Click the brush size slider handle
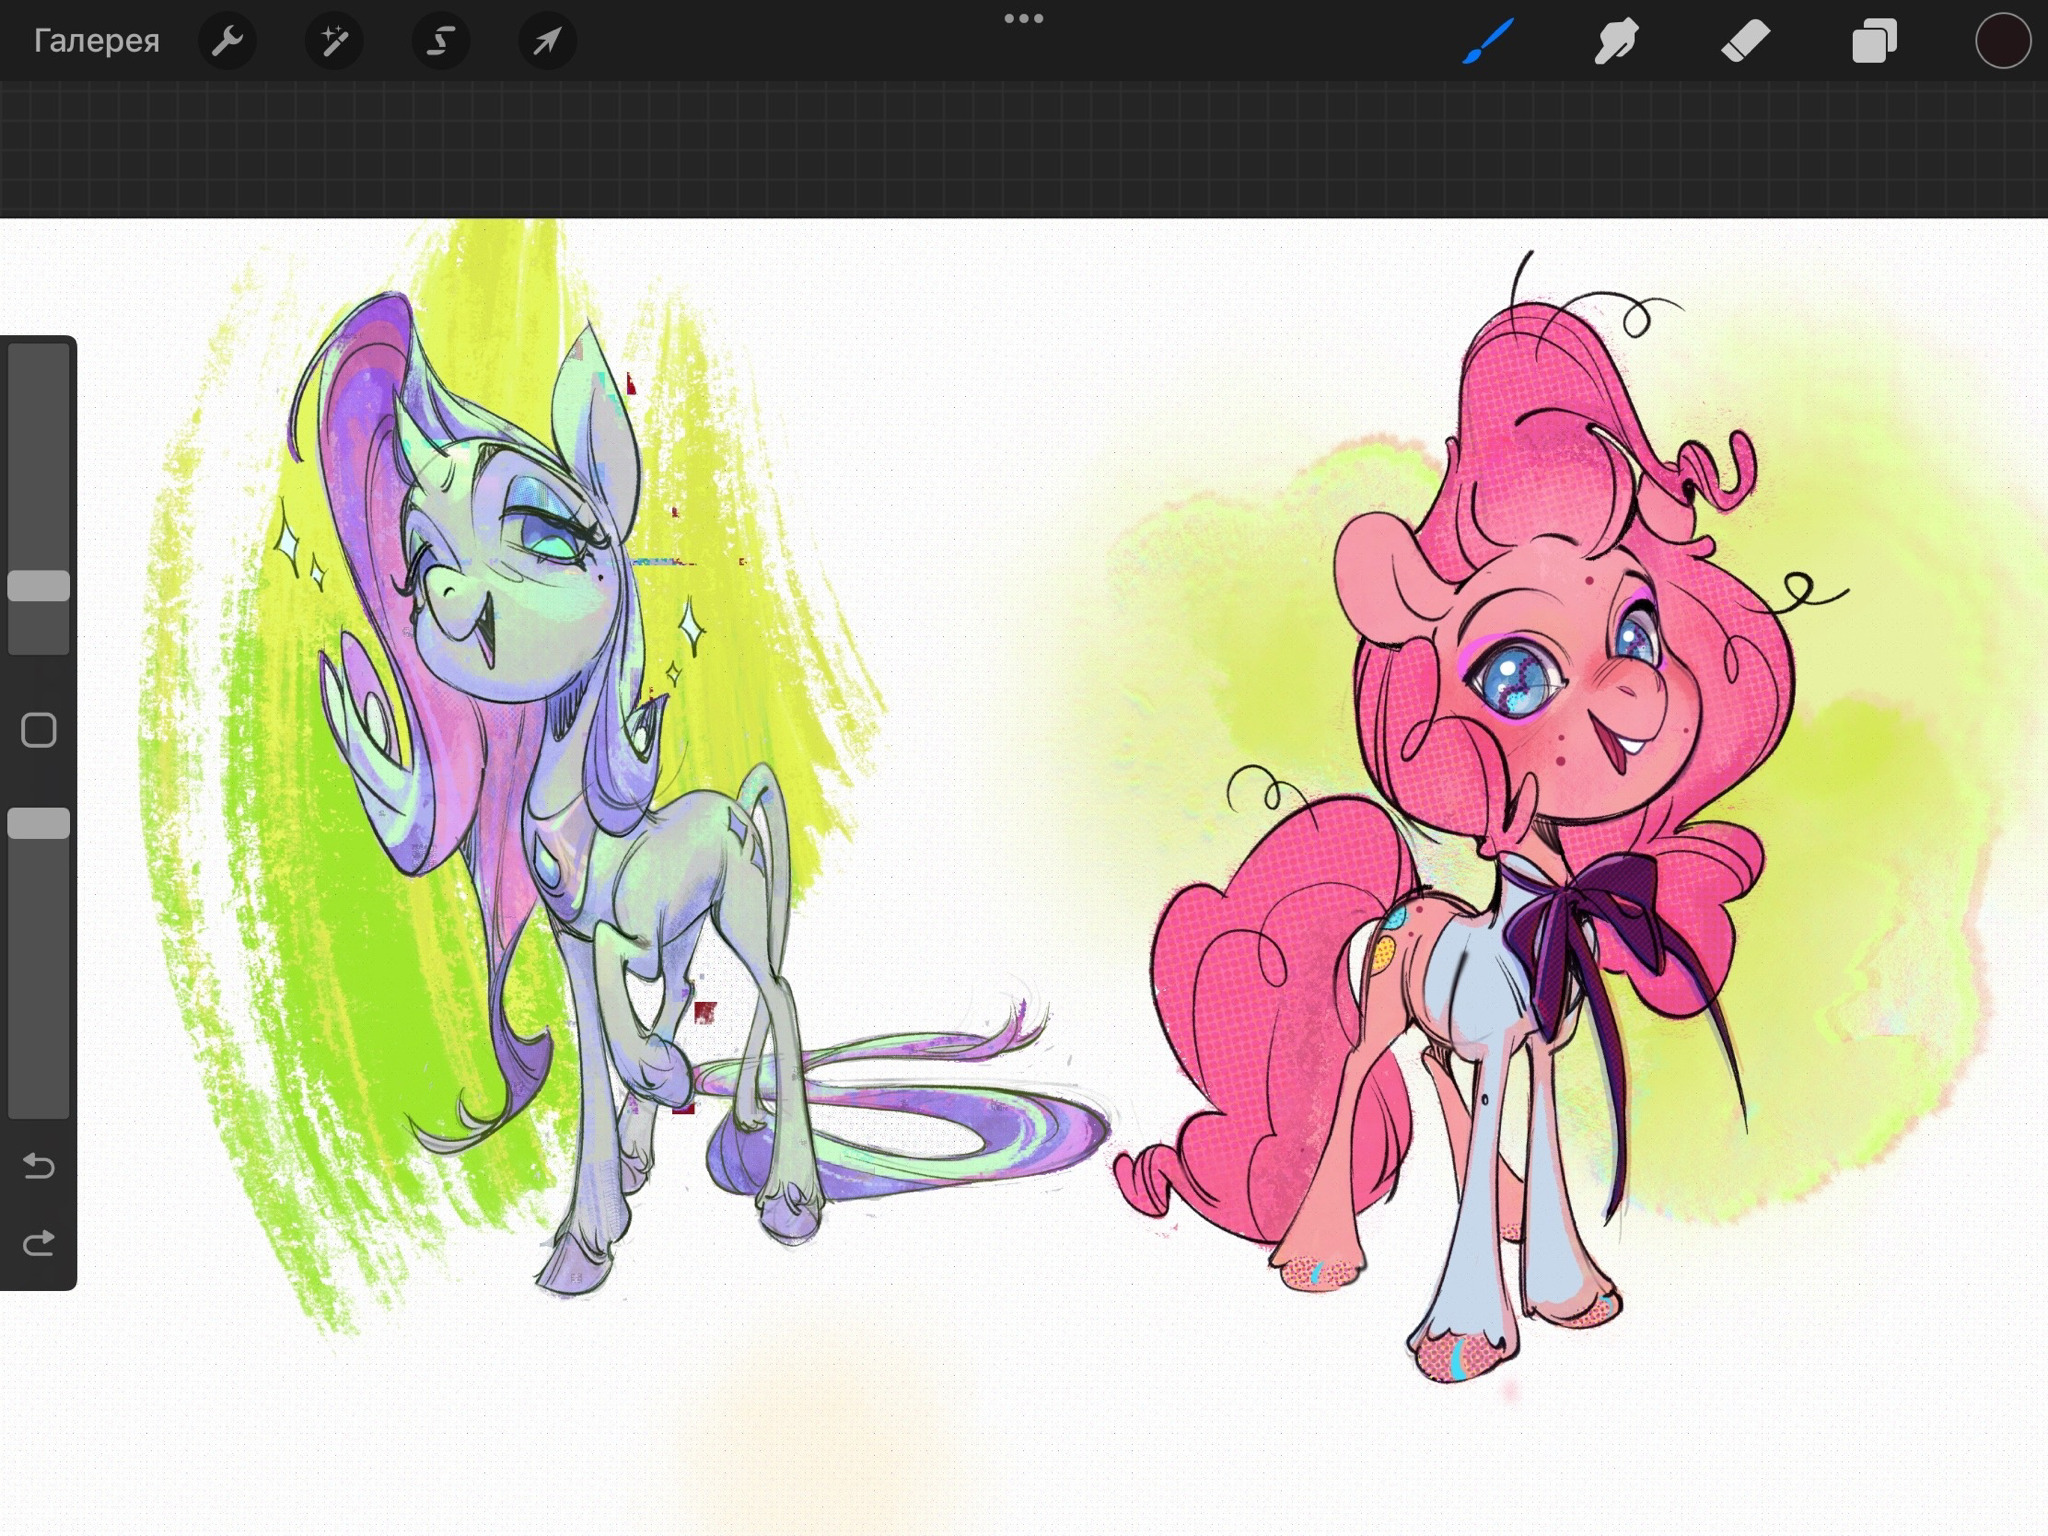The width and height of the screenshot is (2048, 1536). click(x=39, y=586)
